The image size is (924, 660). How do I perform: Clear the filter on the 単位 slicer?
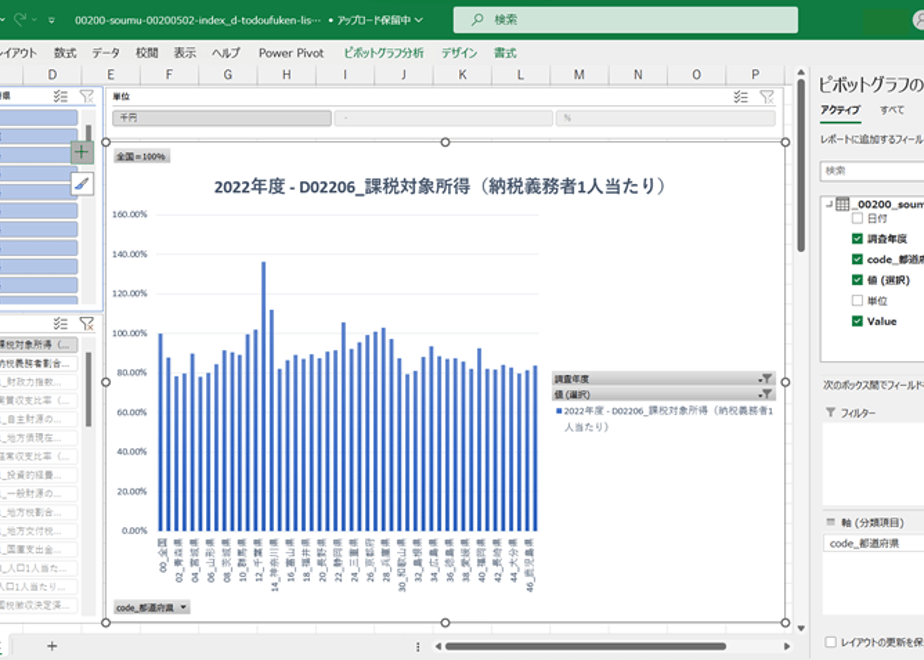tap(767, 97)
